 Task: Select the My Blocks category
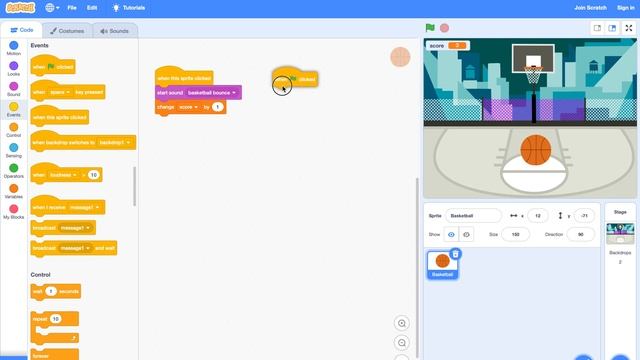[x=13, y=211]
